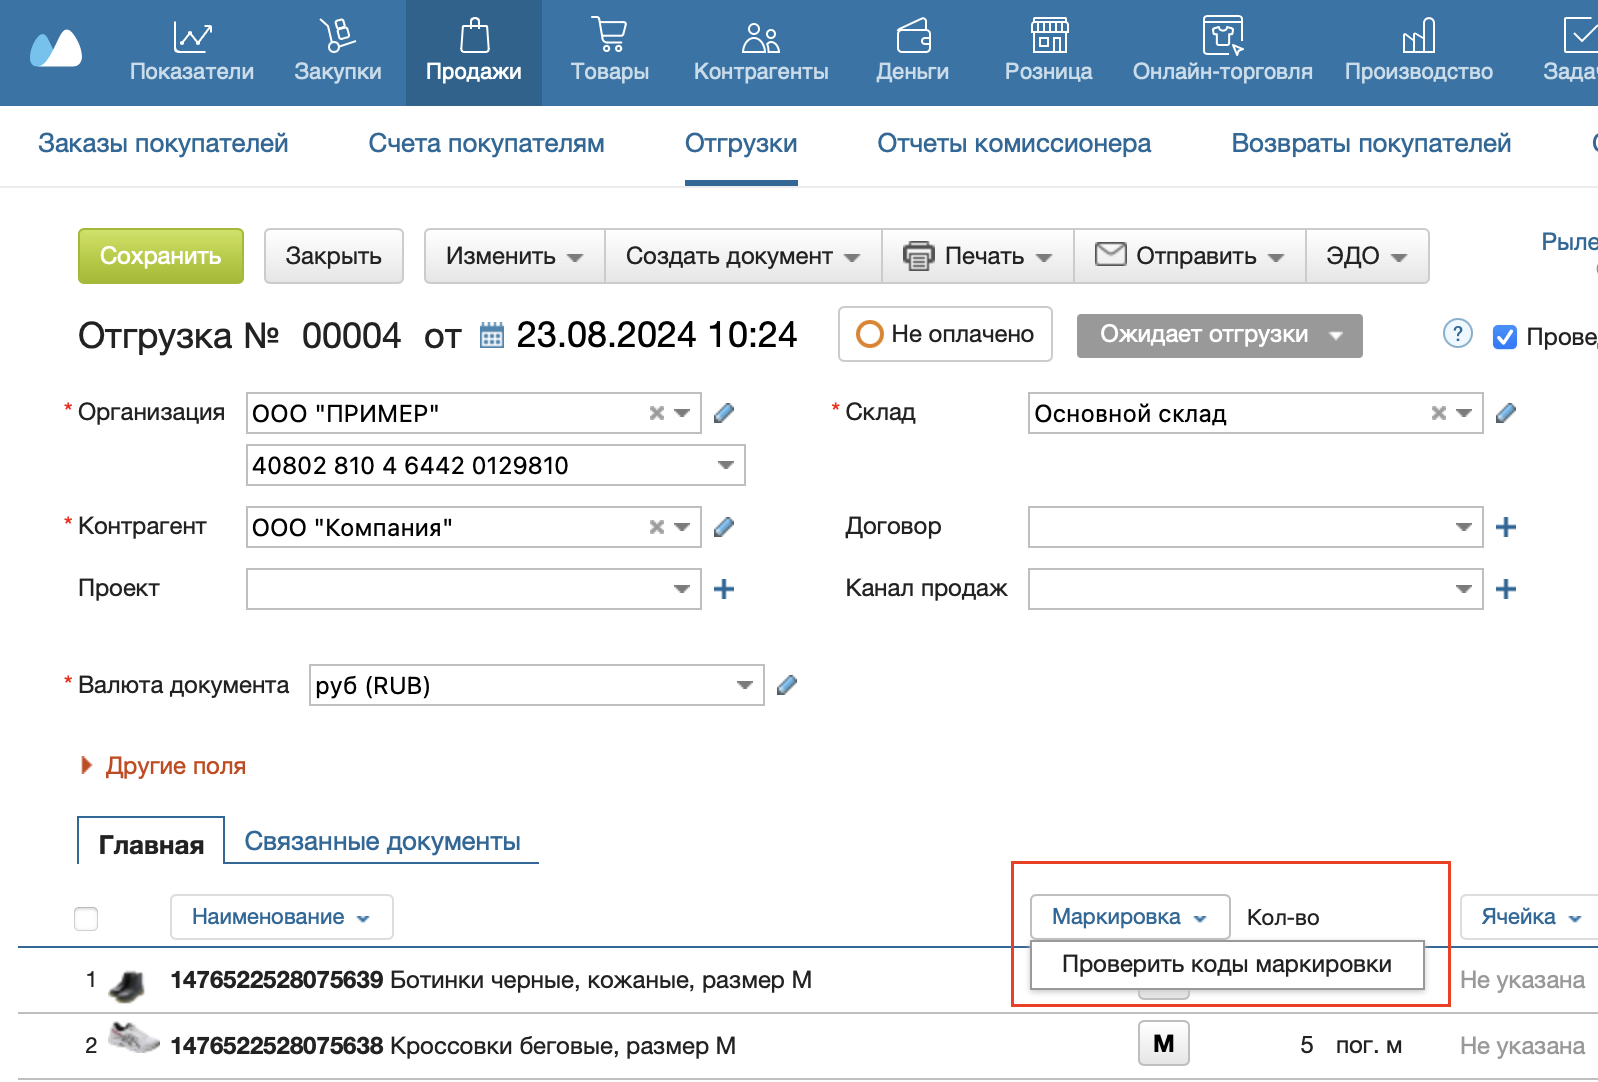
Task: Open the Показатели section icon
Action: click(191, 37)
